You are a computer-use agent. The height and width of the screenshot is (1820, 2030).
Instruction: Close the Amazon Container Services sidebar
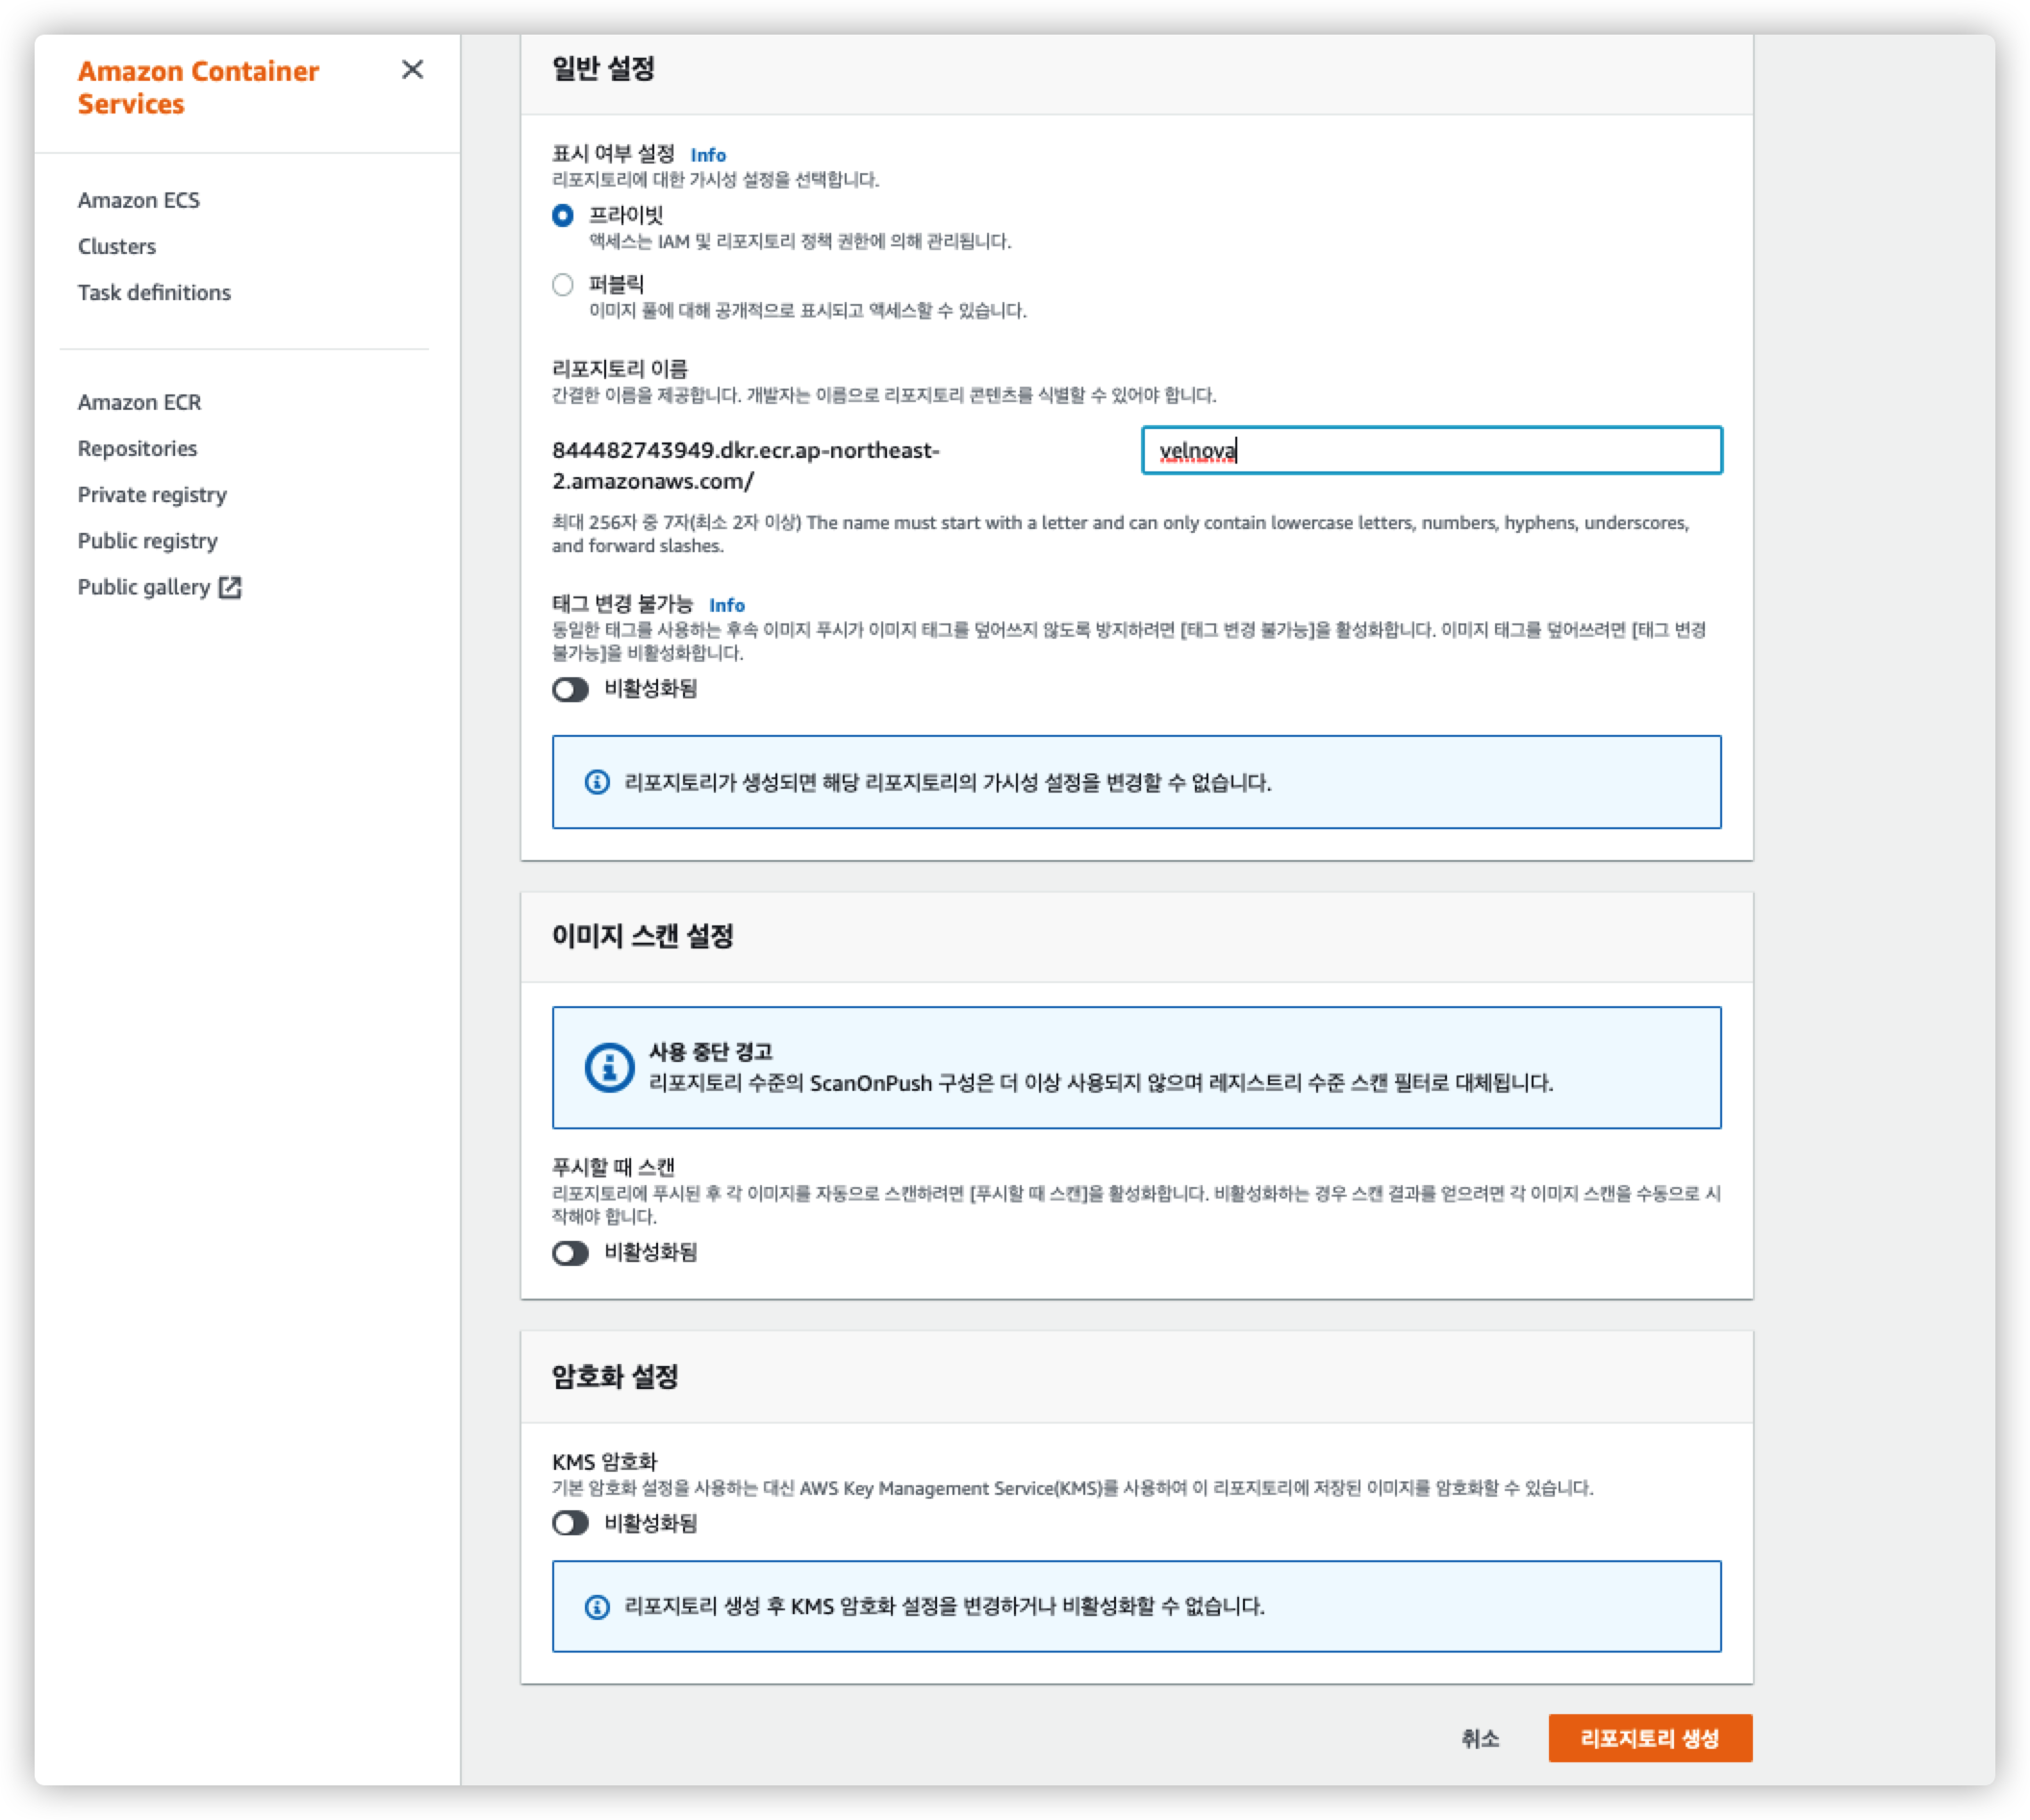412,70
